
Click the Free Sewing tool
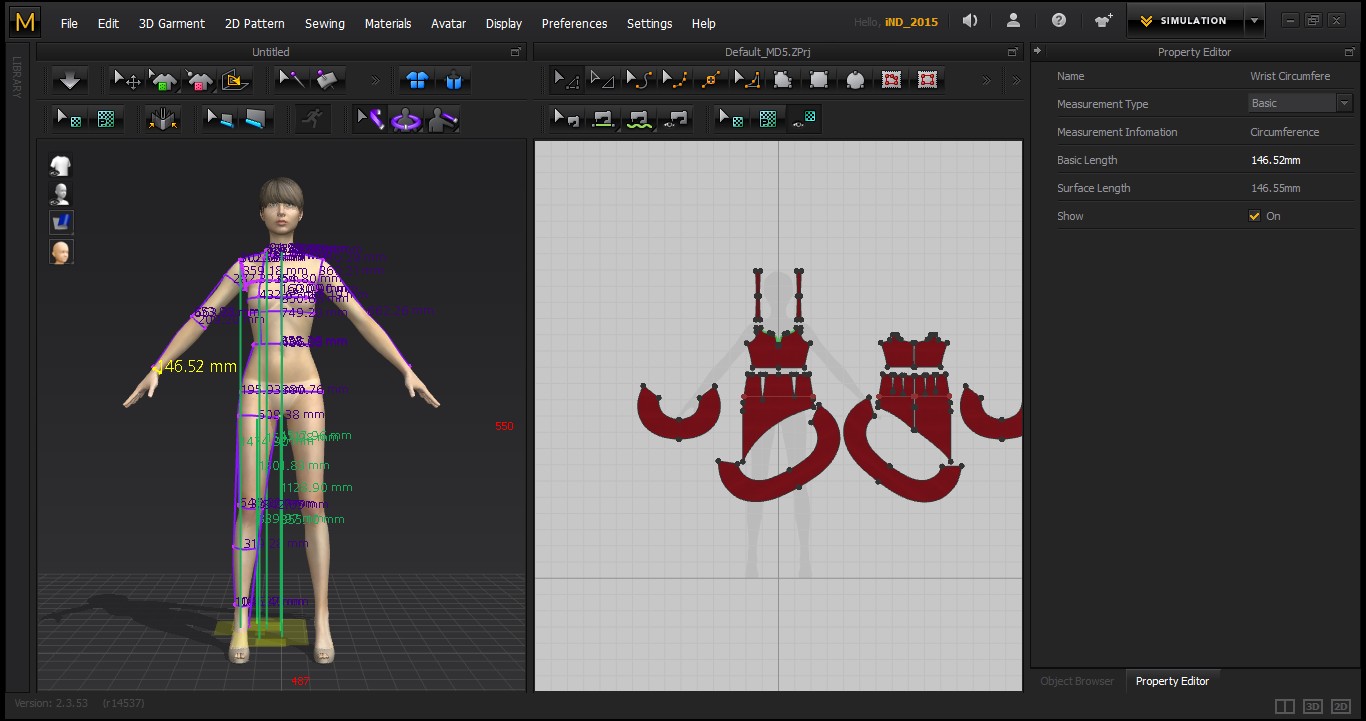coord(638,120)
